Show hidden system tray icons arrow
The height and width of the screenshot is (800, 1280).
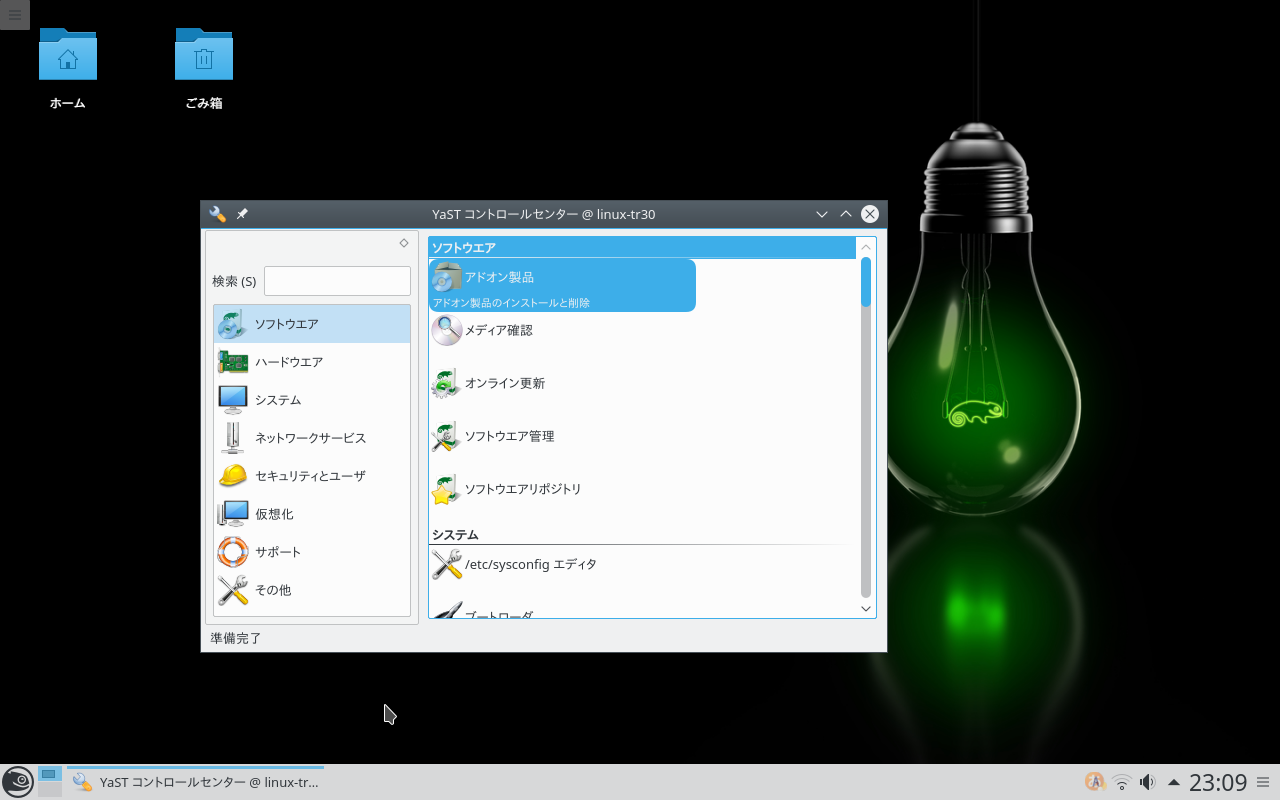(x=1174, y=782)
